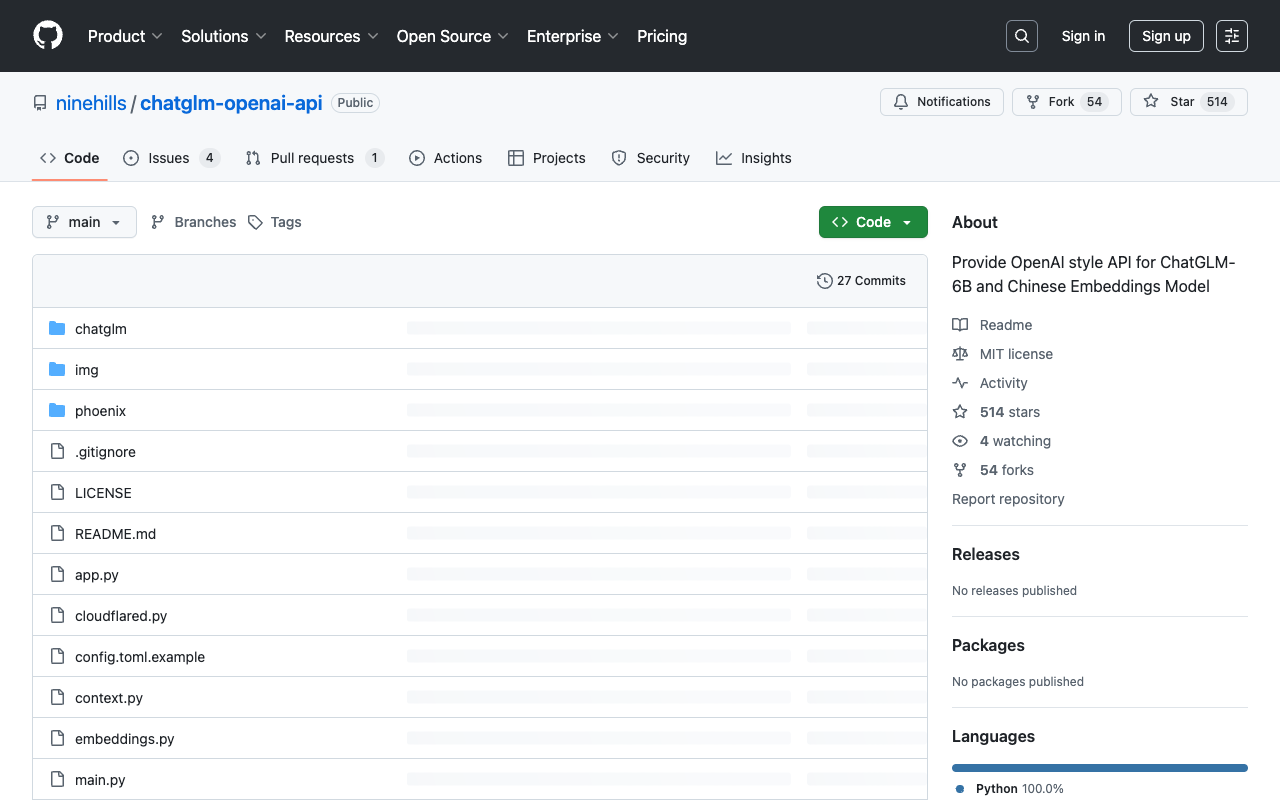
Task: Click the img folder icon
Action: 57,370
